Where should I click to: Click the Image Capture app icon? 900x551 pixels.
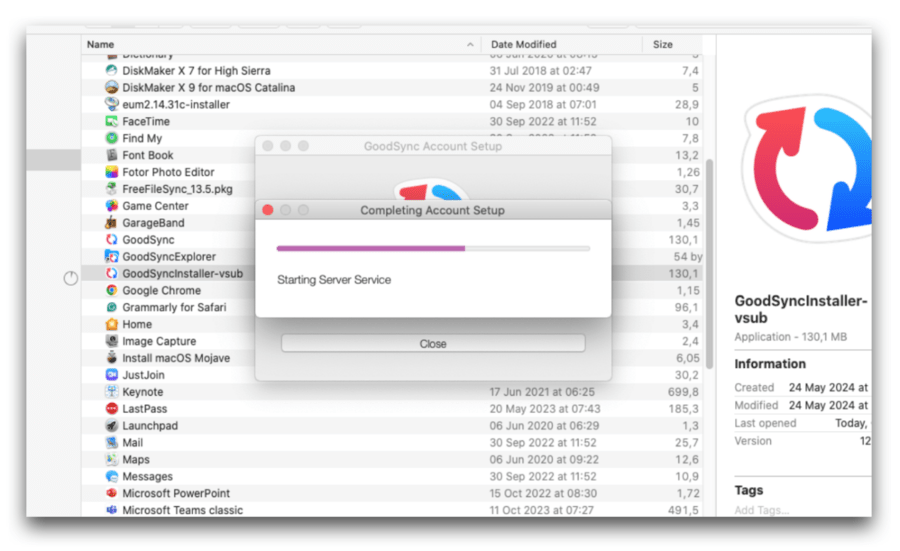[x=111, y=341]
